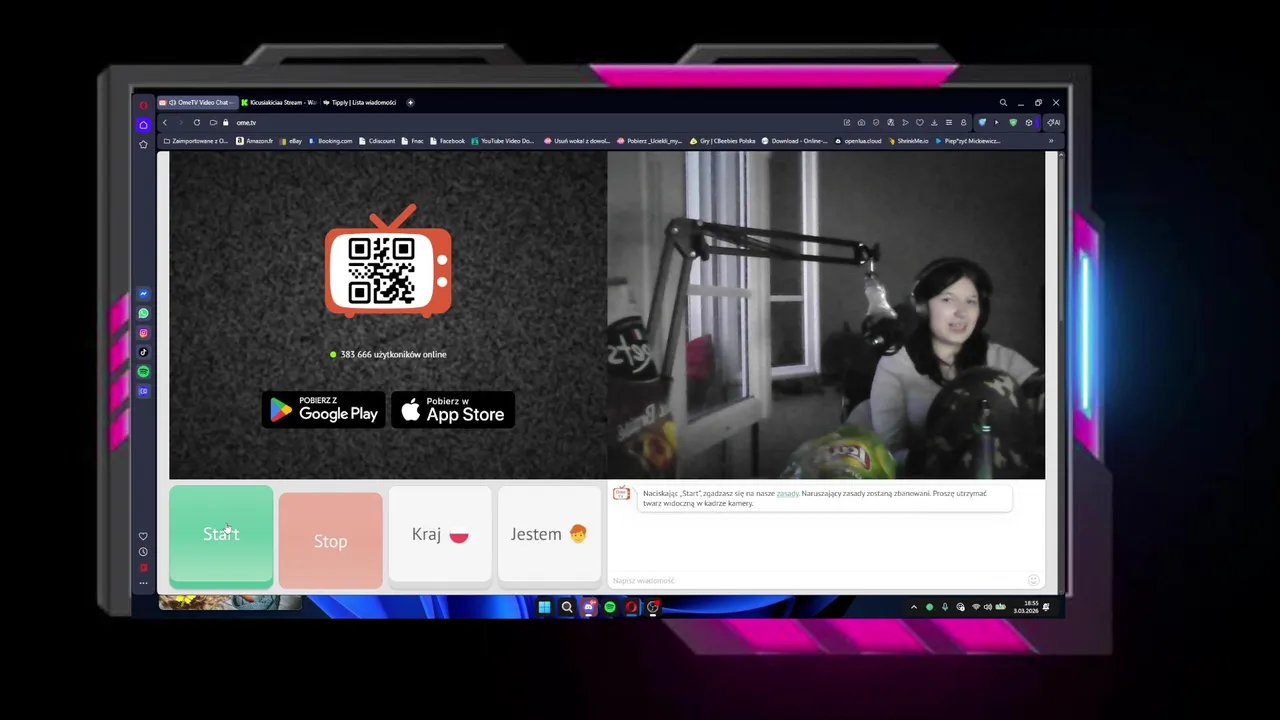The image size is (1280, 720).
Task: Open Messenger in the Opera sidebar
Action: 143,294
